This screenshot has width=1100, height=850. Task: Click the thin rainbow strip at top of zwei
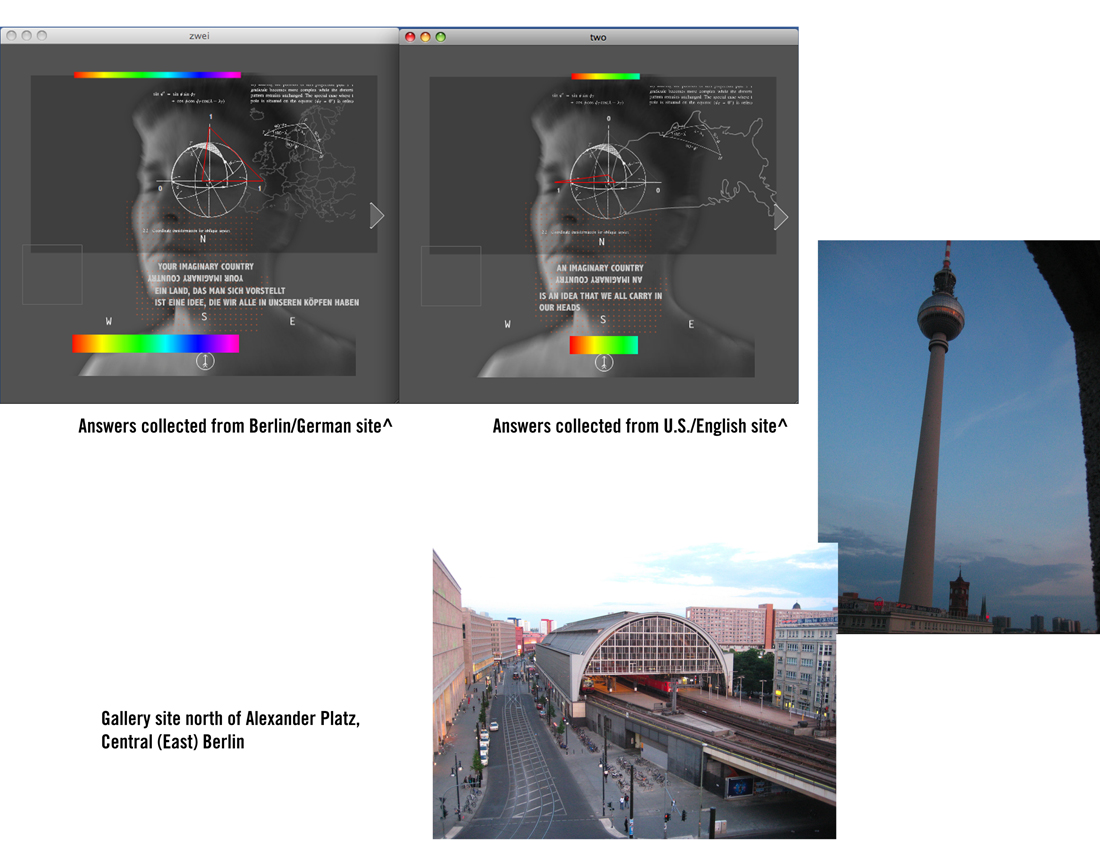tap(157, 74)
